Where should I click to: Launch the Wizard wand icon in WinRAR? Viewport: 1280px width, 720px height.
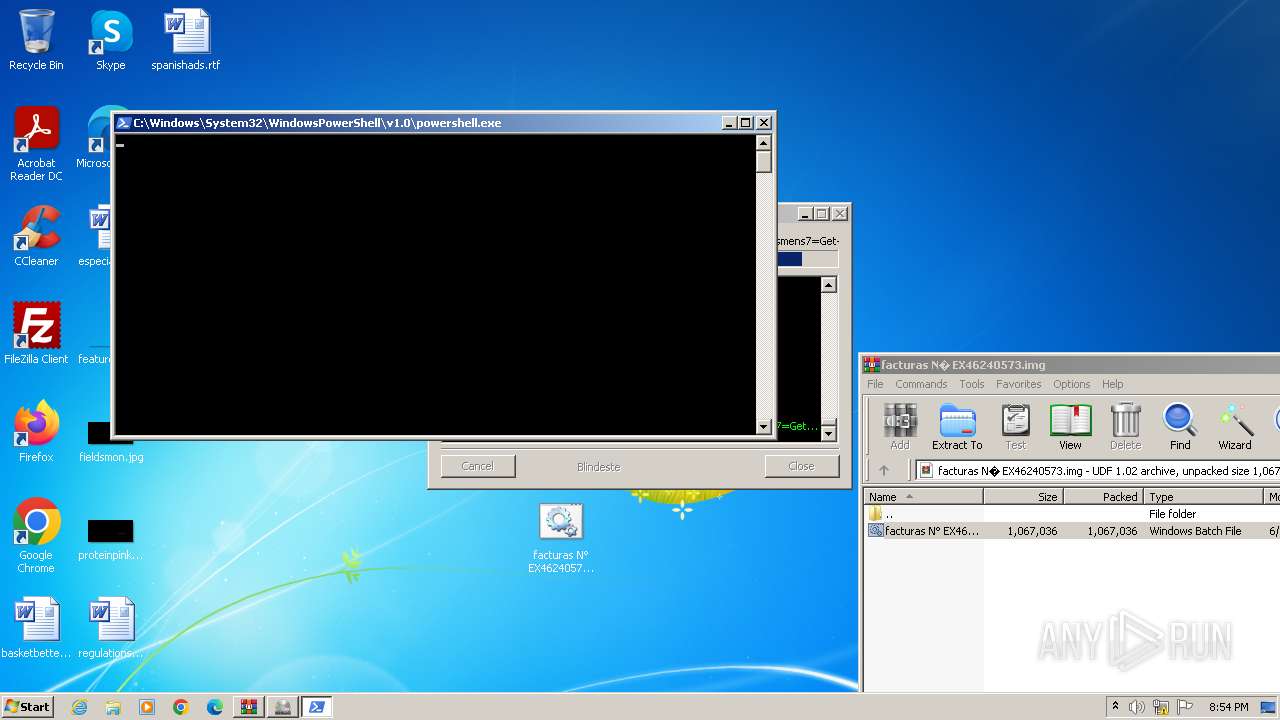coord(1235,427)
